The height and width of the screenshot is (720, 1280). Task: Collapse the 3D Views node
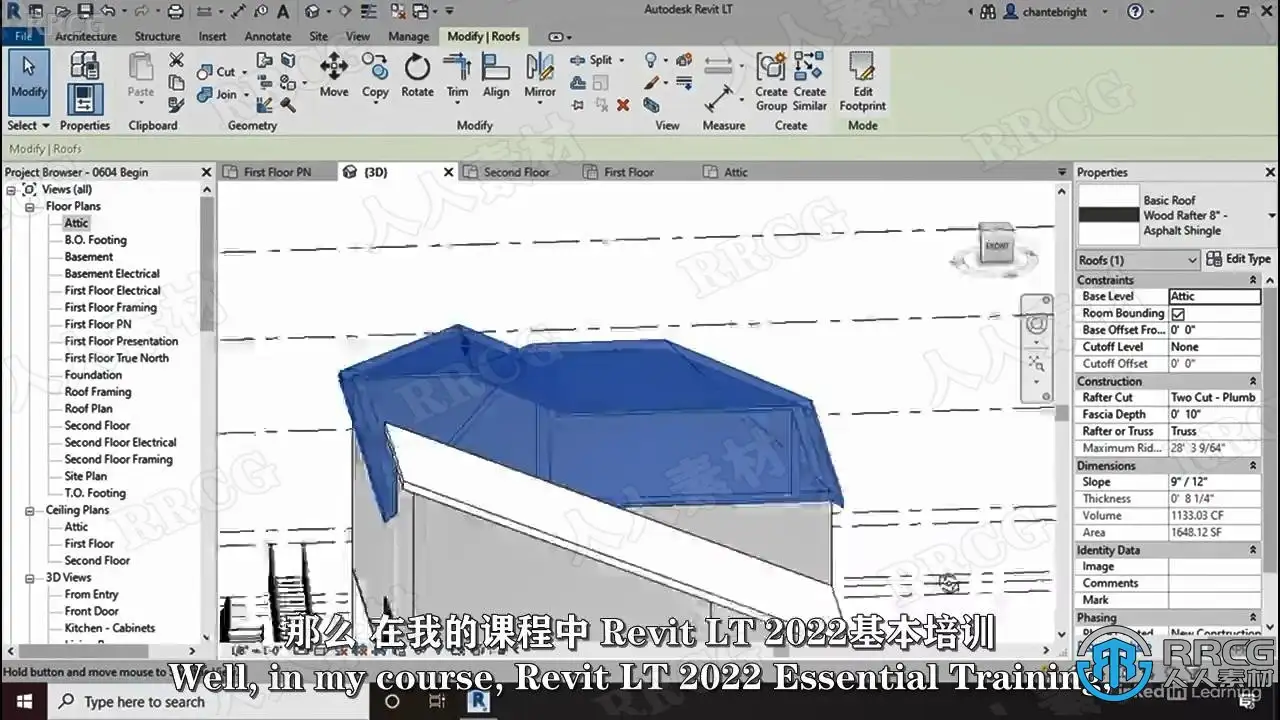[x=30, y=578]
